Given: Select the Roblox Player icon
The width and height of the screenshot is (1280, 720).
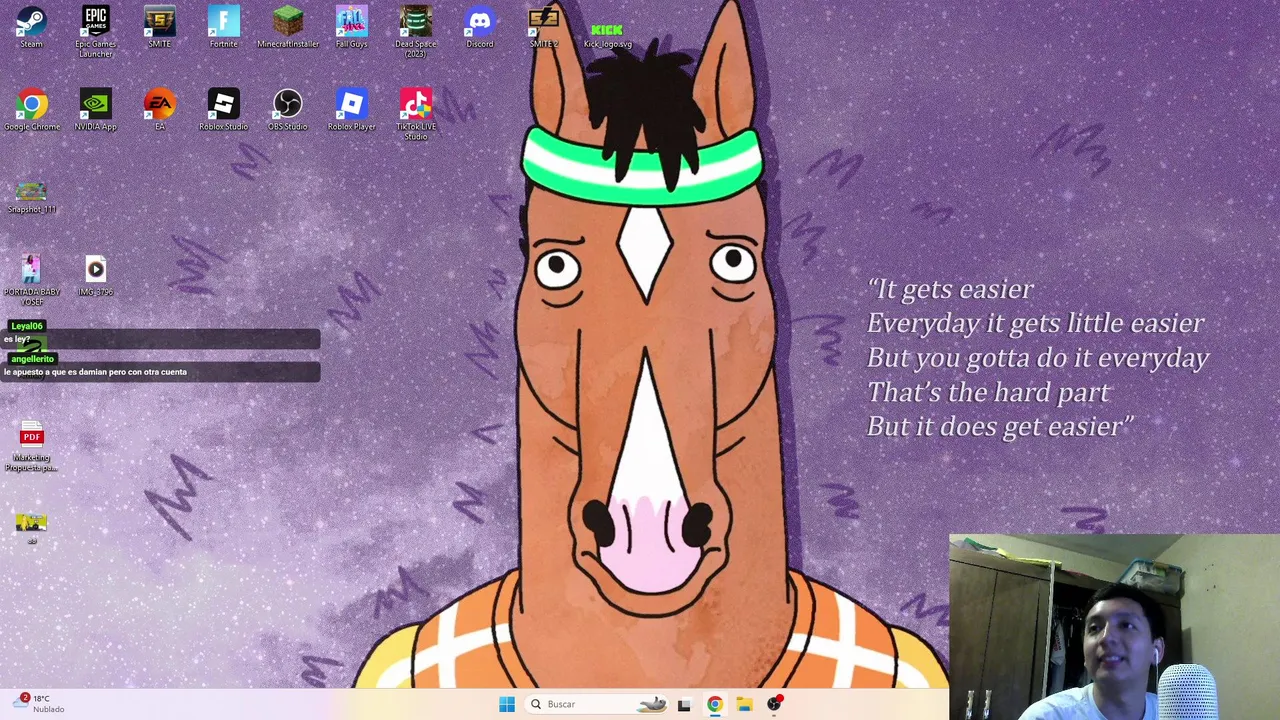Looking at the screenshot, I should click(x=351, y=110).
